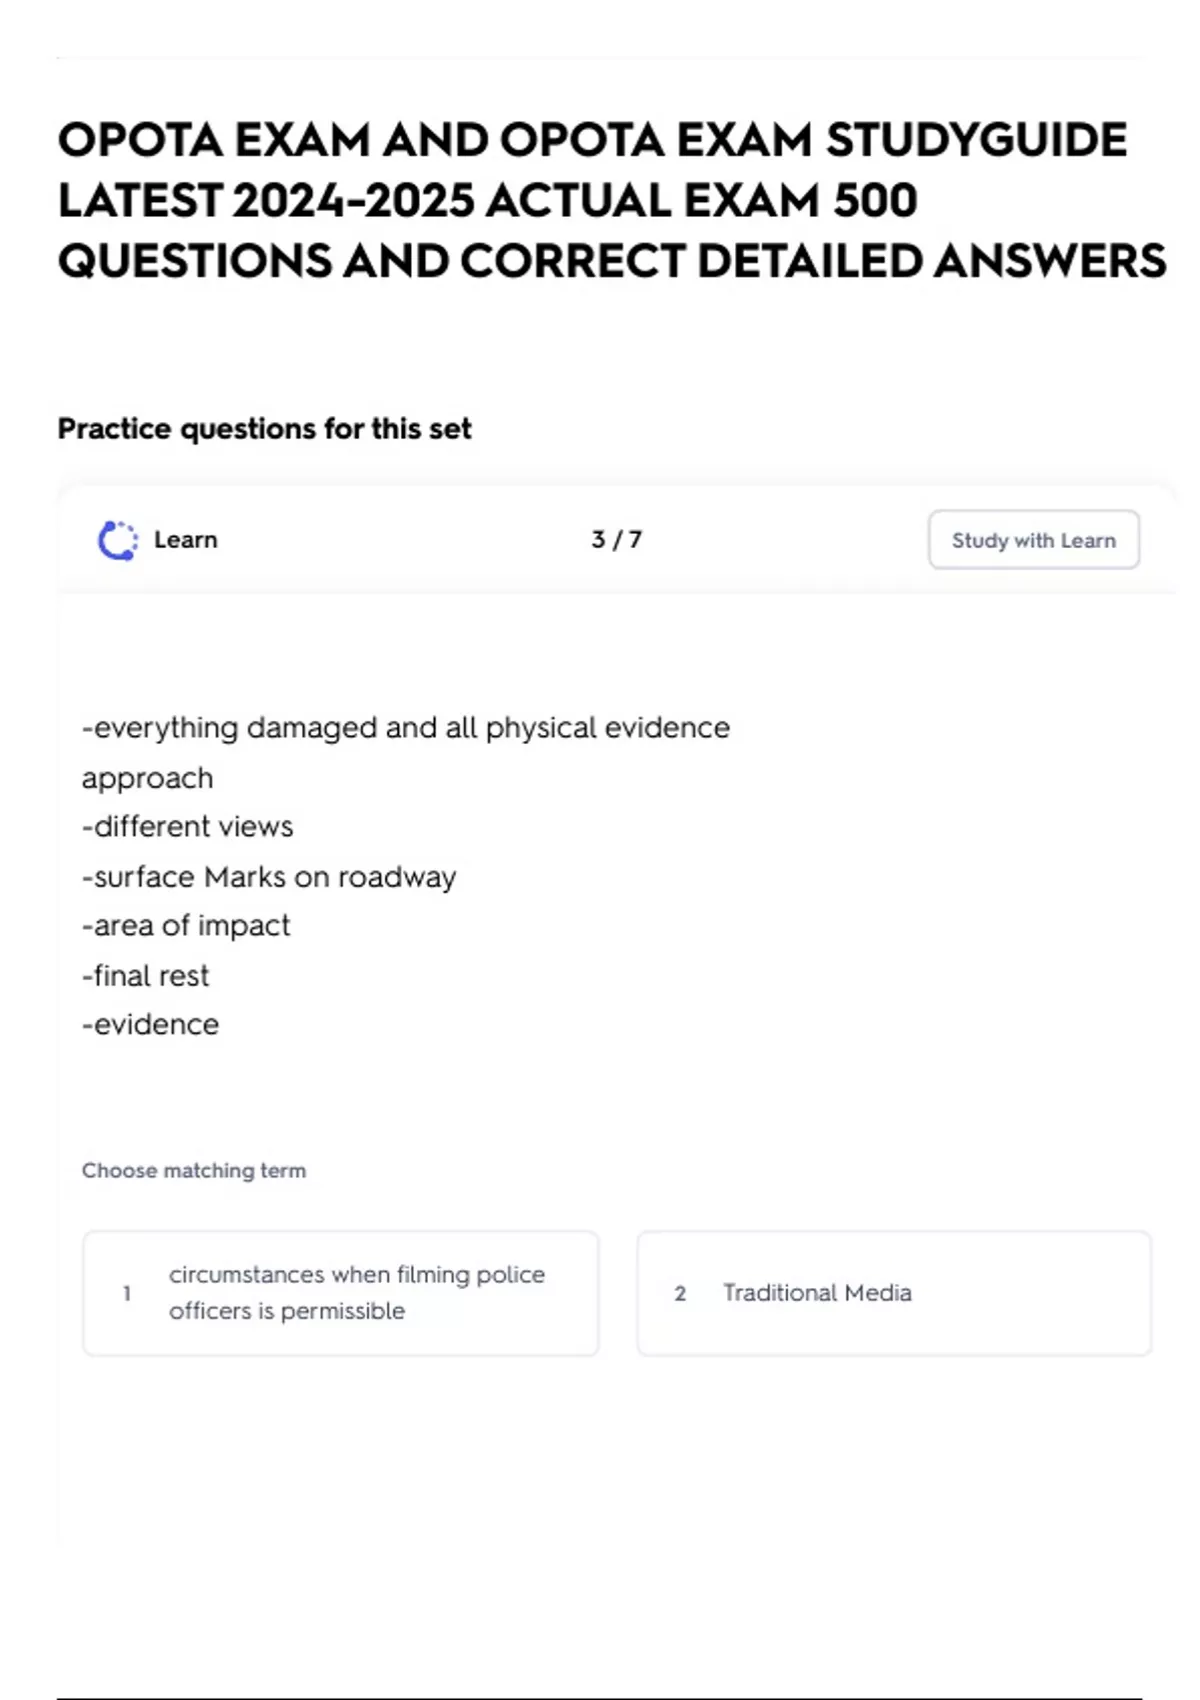Click the "Choose matching term" label
This screenshot has height=1700, width=1200.
194,1171
